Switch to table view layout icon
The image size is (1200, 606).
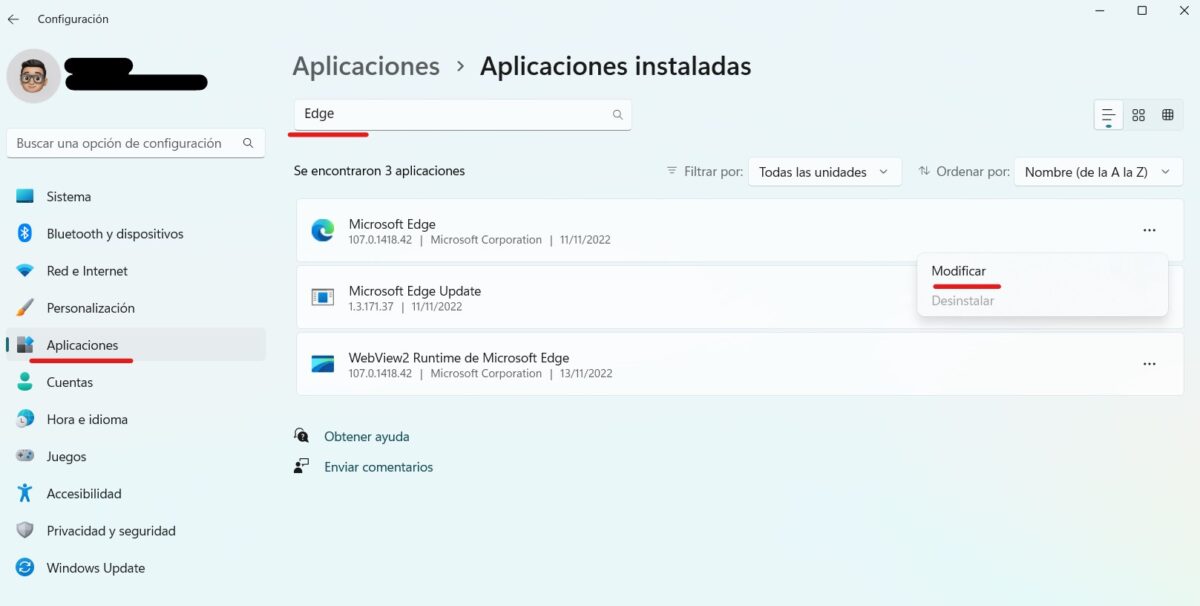pos(1167,116)
